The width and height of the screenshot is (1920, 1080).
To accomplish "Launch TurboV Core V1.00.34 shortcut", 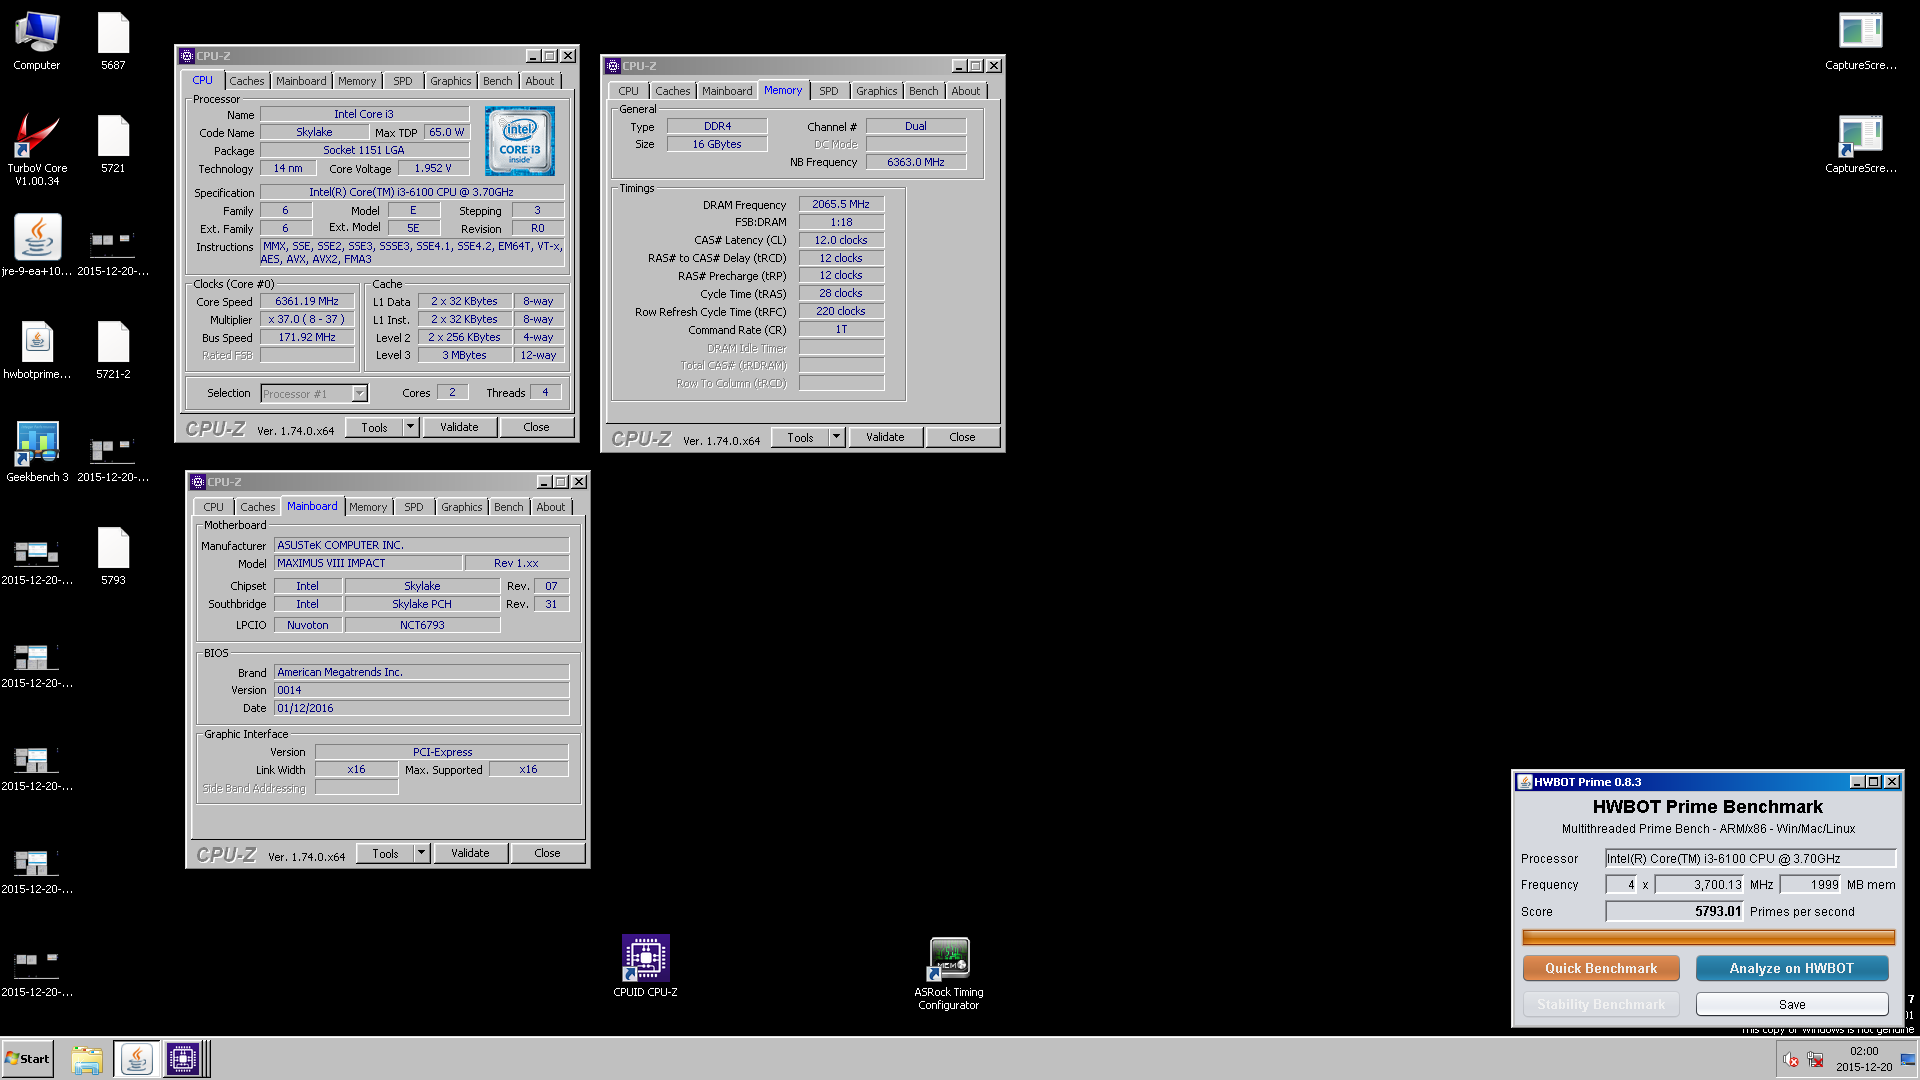I will click(37, 148).
